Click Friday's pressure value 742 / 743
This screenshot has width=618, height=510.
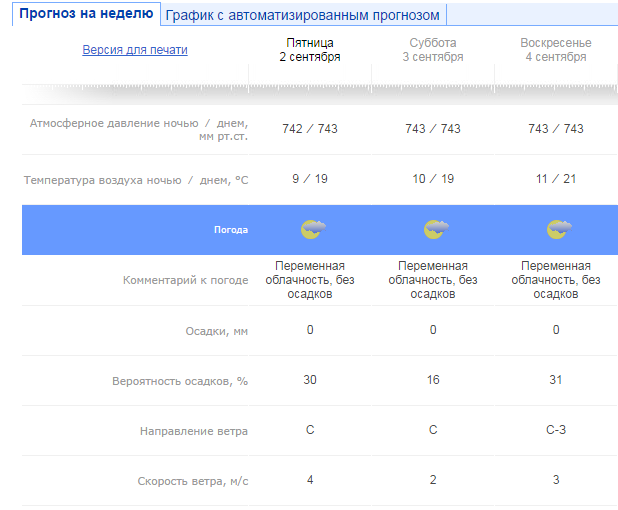pyautogui.click(x=310, y=129)
